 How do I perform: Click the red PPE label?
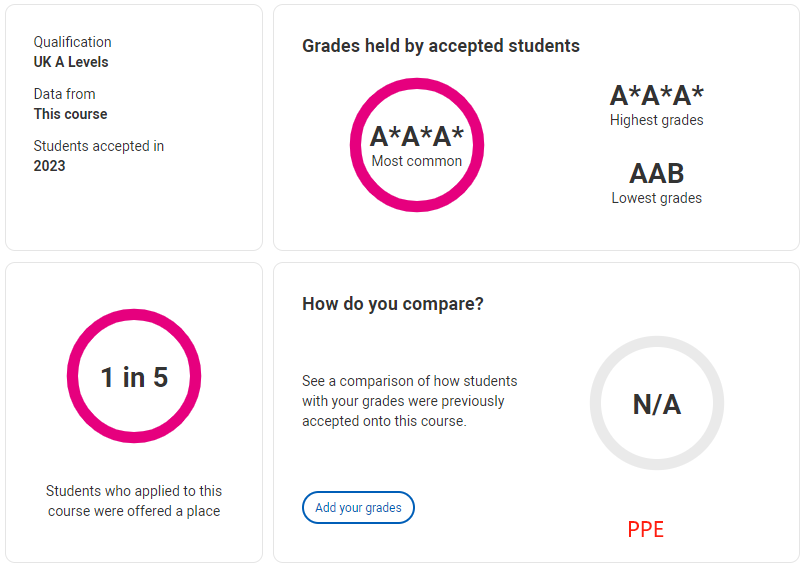click(x=645, y=529)
